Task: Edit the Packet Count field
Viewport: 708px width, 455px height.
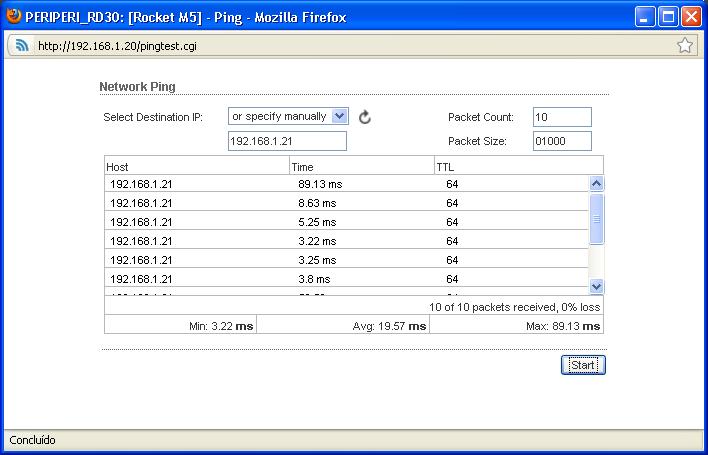Action: pos(562,117)
